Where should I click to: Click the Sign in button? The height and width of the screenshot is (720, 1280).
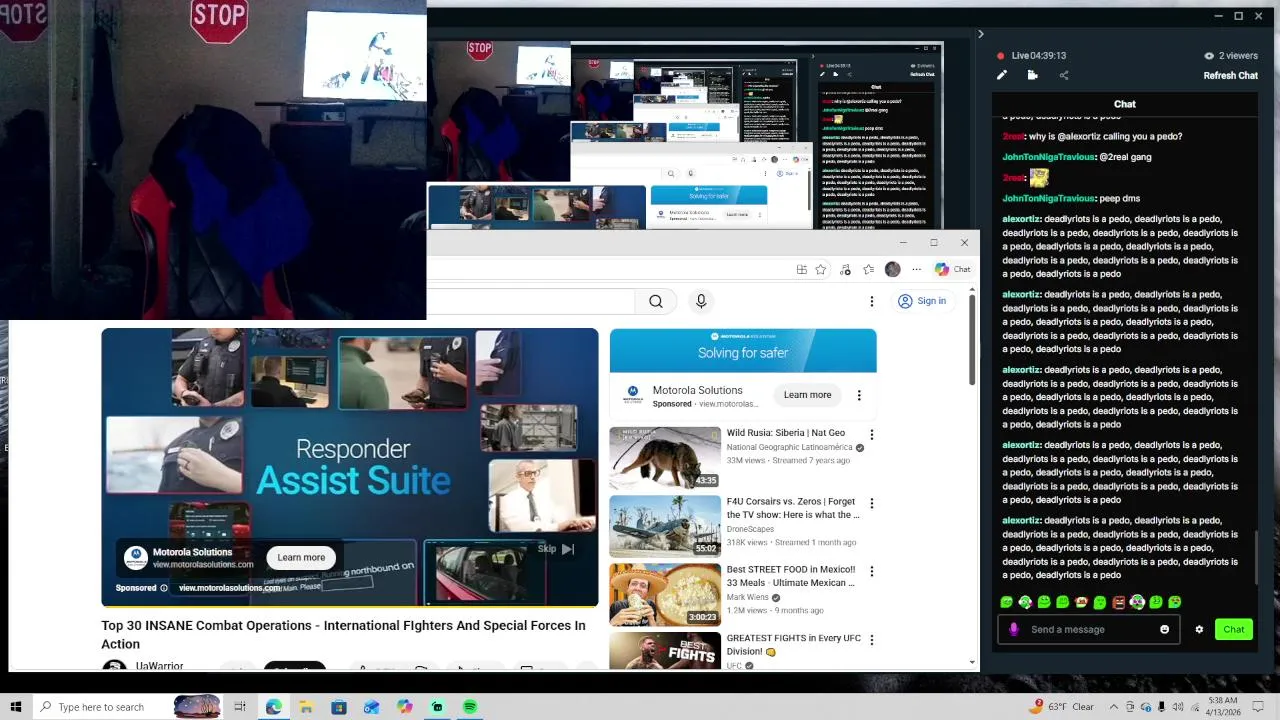point(922,301)
